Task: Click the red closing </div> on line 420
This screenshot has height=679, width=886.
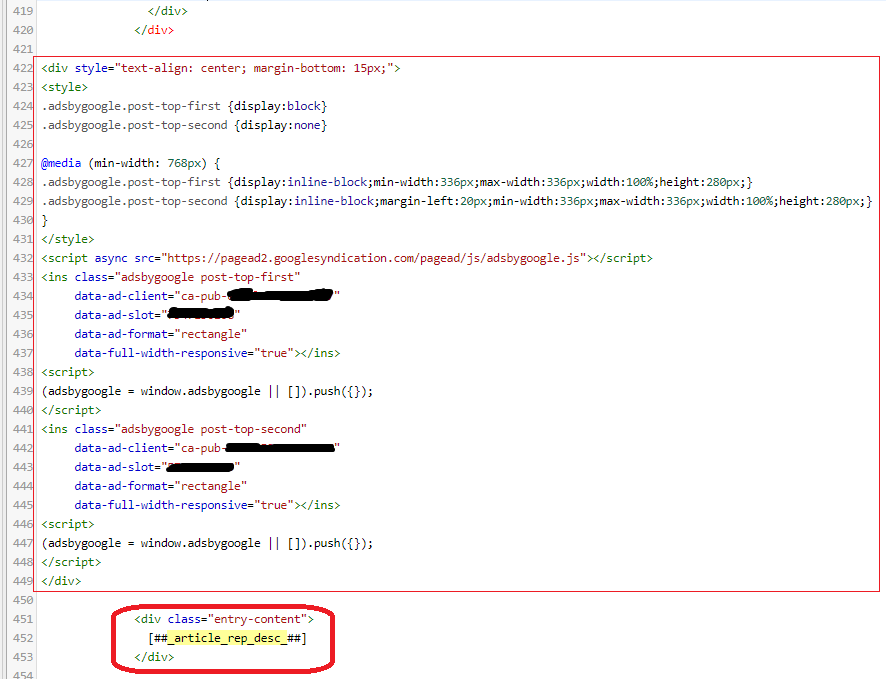Action: (154, 31)
